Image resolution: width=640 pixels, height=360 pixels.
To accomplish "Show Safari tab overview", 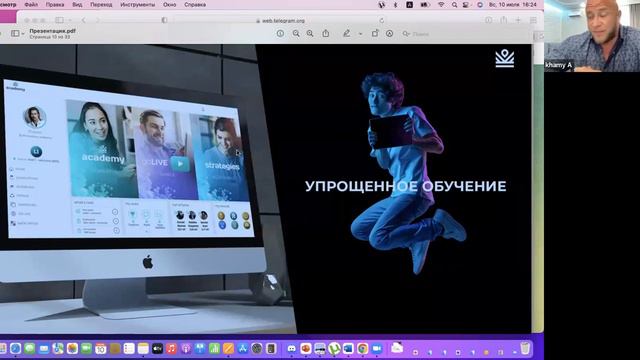I will [533, 20].
